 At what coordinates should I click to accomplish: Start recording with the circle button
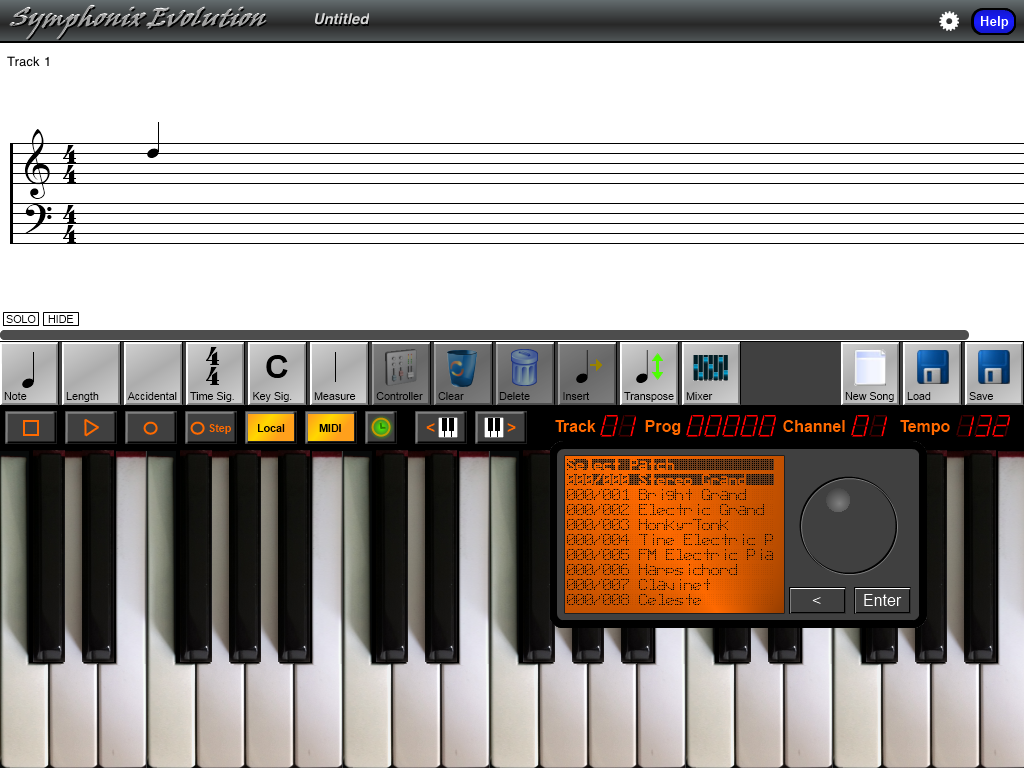150,428
